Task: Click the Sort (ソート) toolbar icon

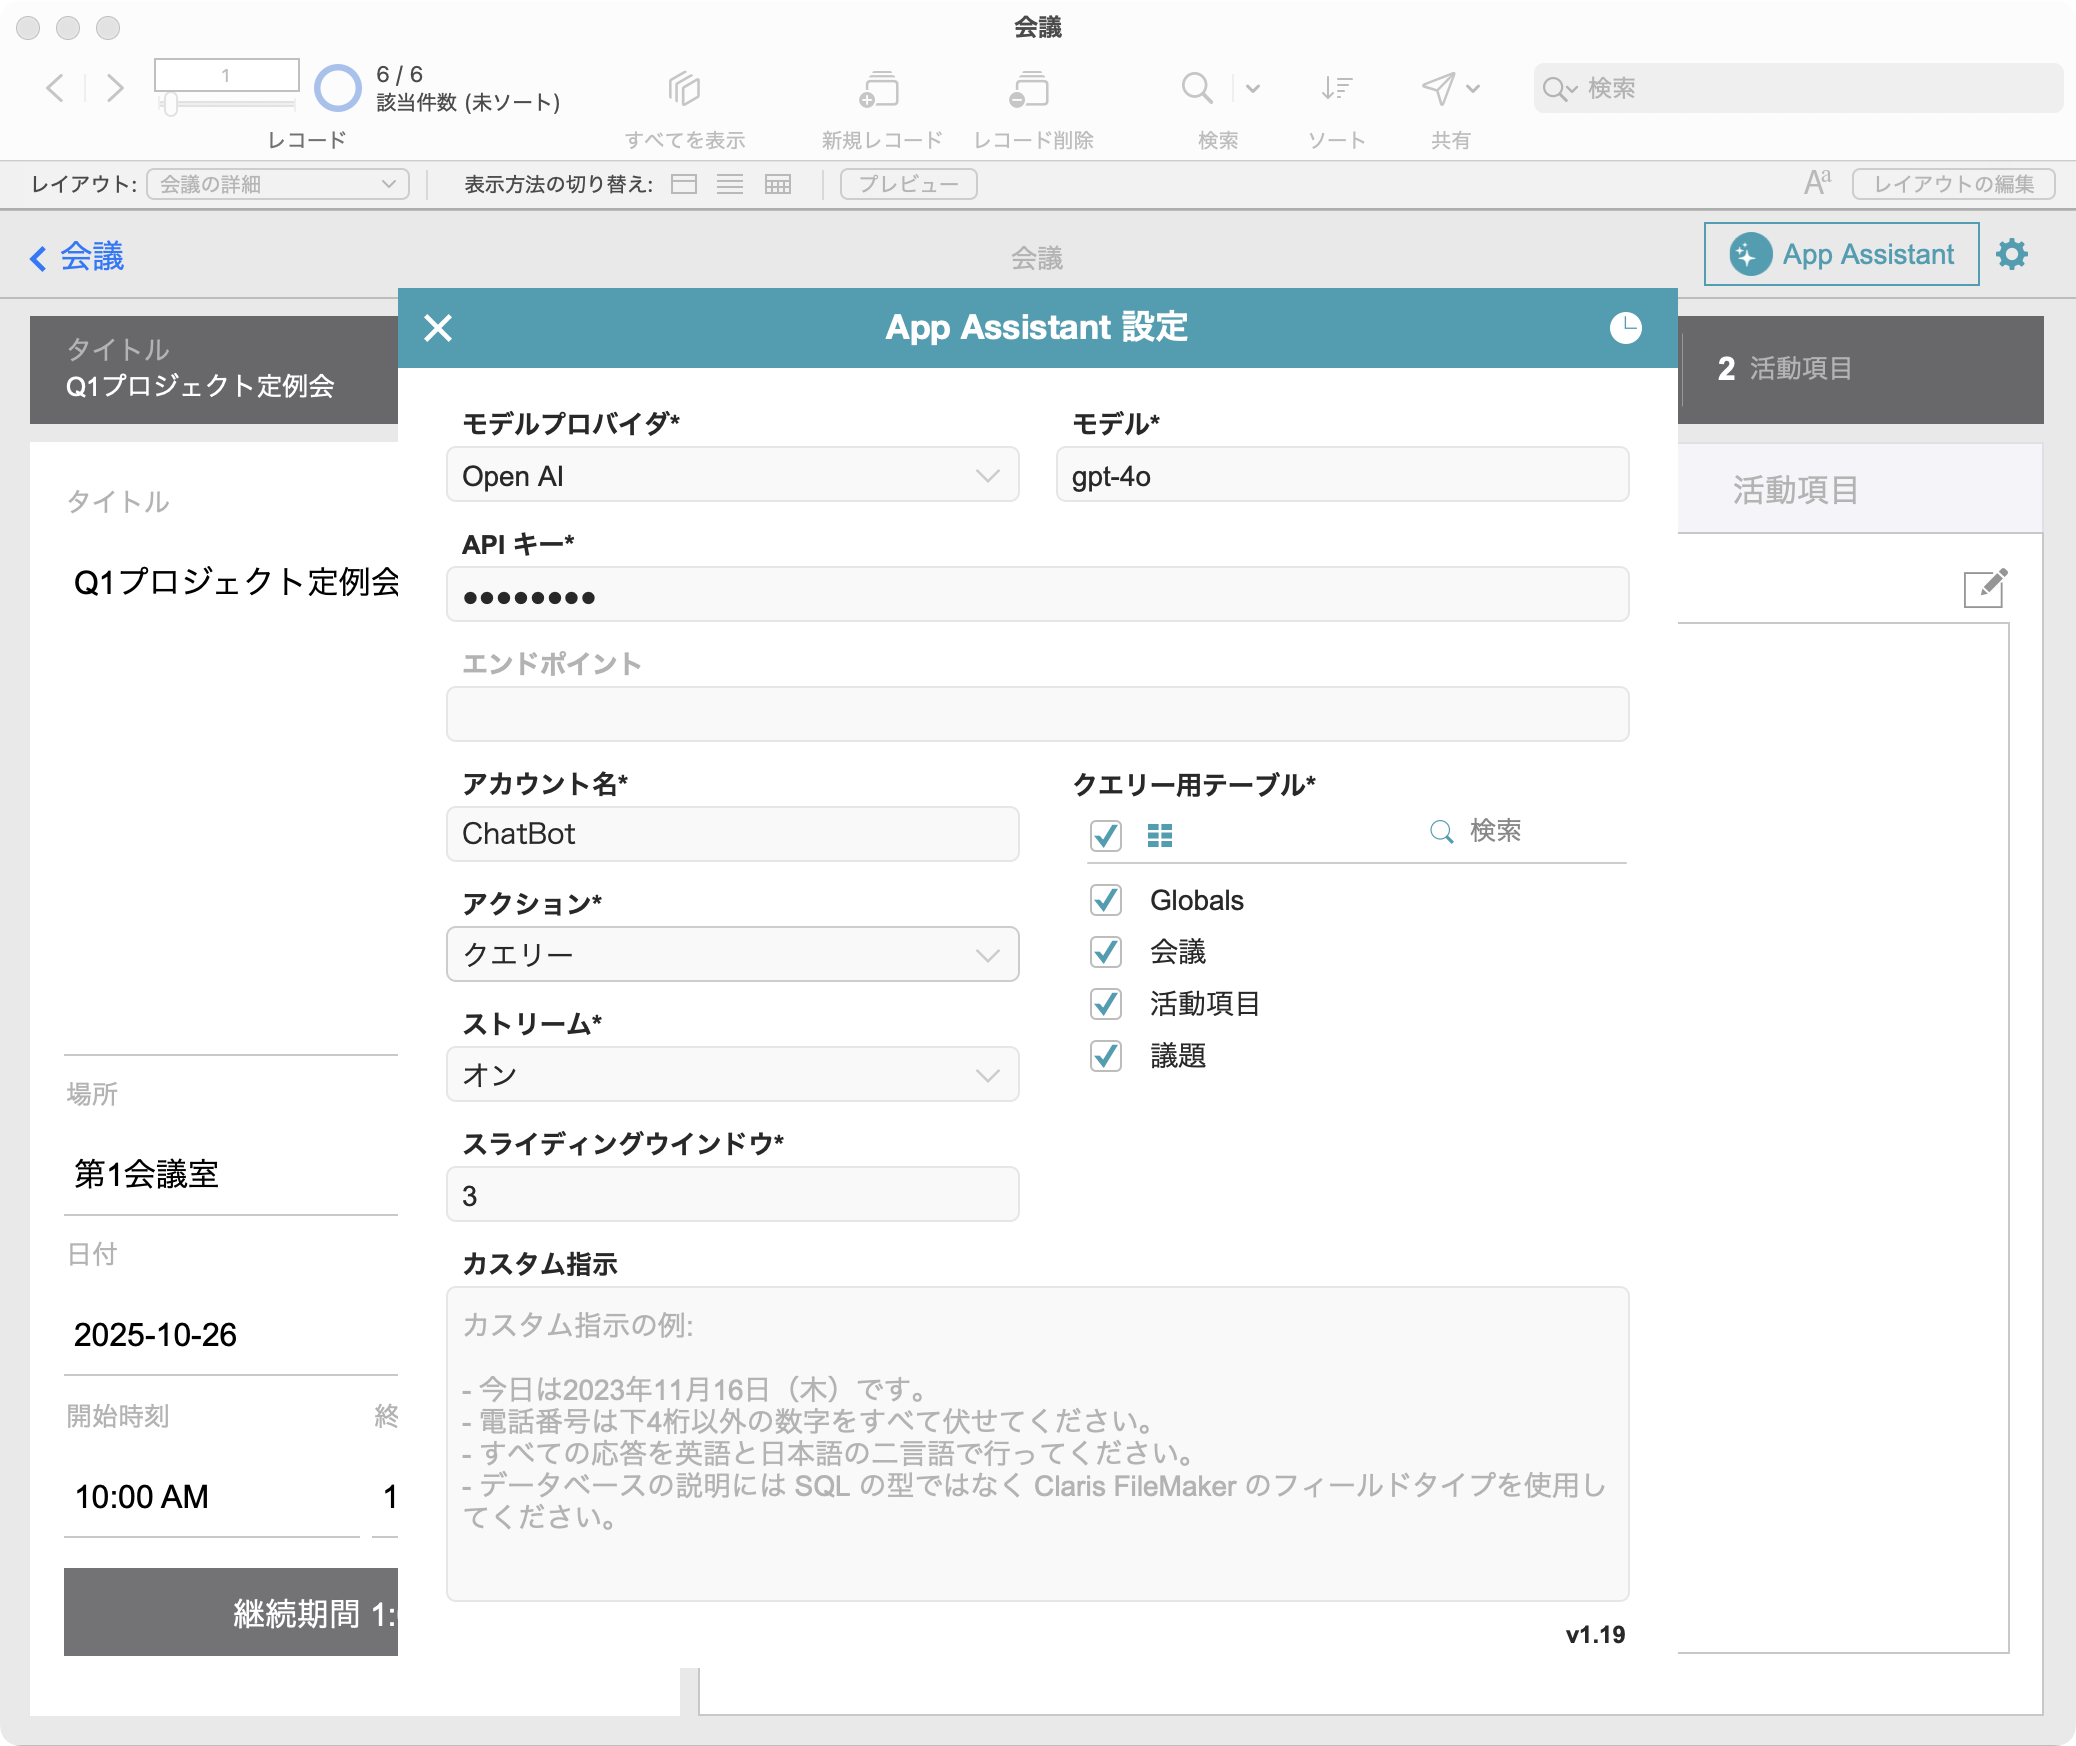Action: click(1336, 90)
